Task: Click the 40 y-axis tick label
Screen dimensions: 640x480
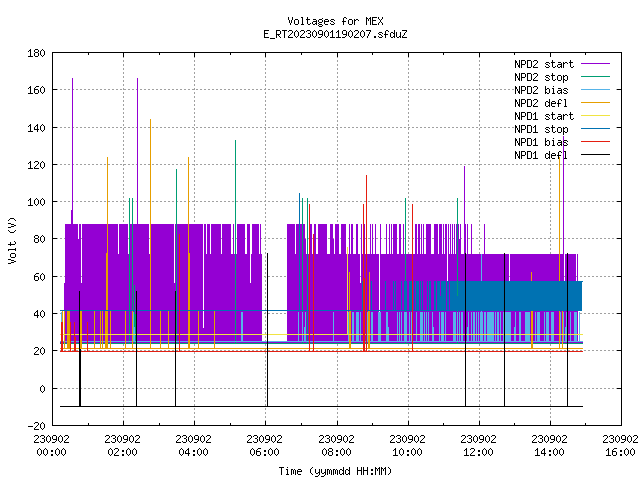Action: click(x=39, y=314)
